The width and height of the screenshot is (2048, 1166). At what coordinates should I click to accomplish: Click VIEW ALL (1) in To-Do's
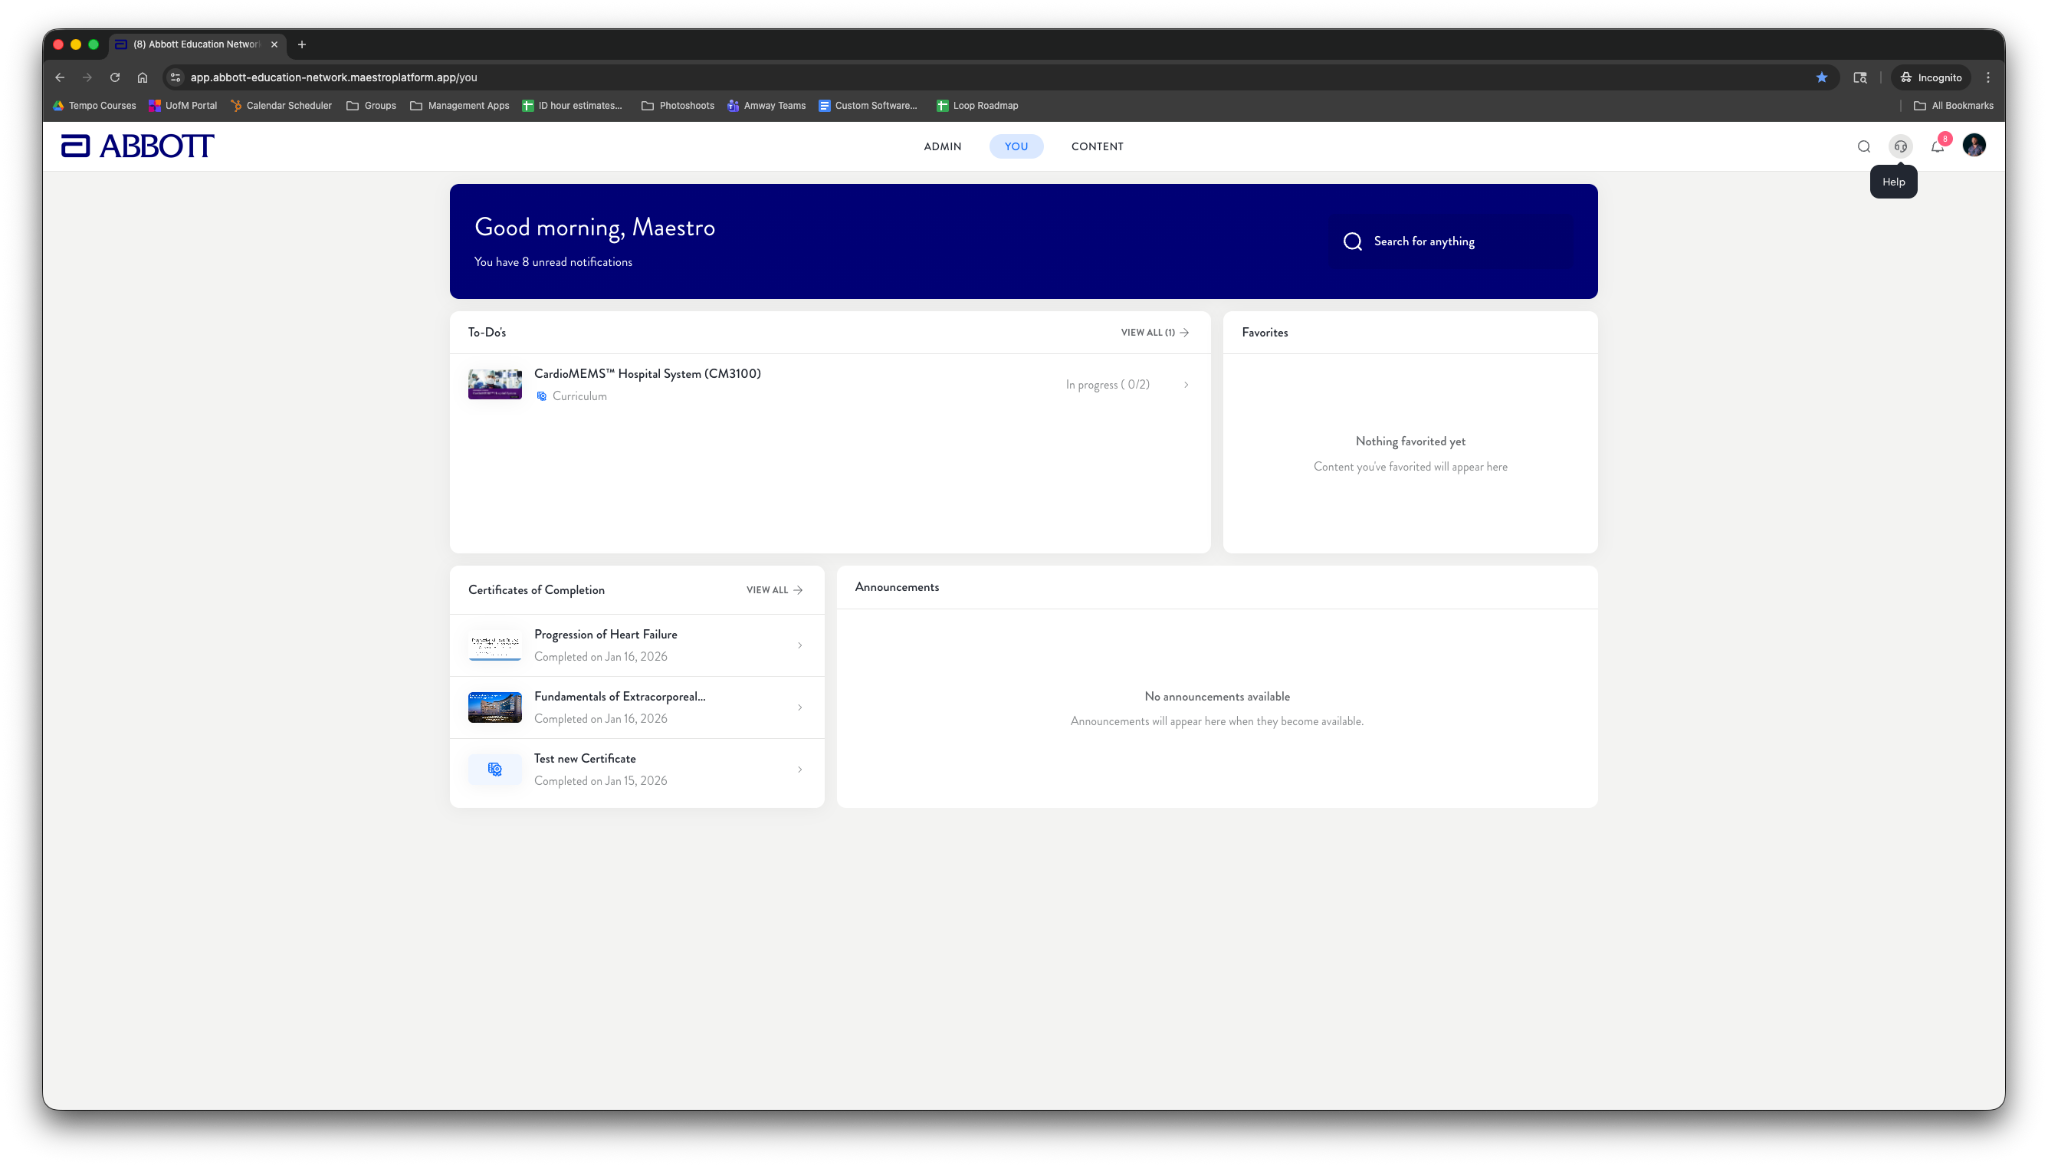[1154, 332]
